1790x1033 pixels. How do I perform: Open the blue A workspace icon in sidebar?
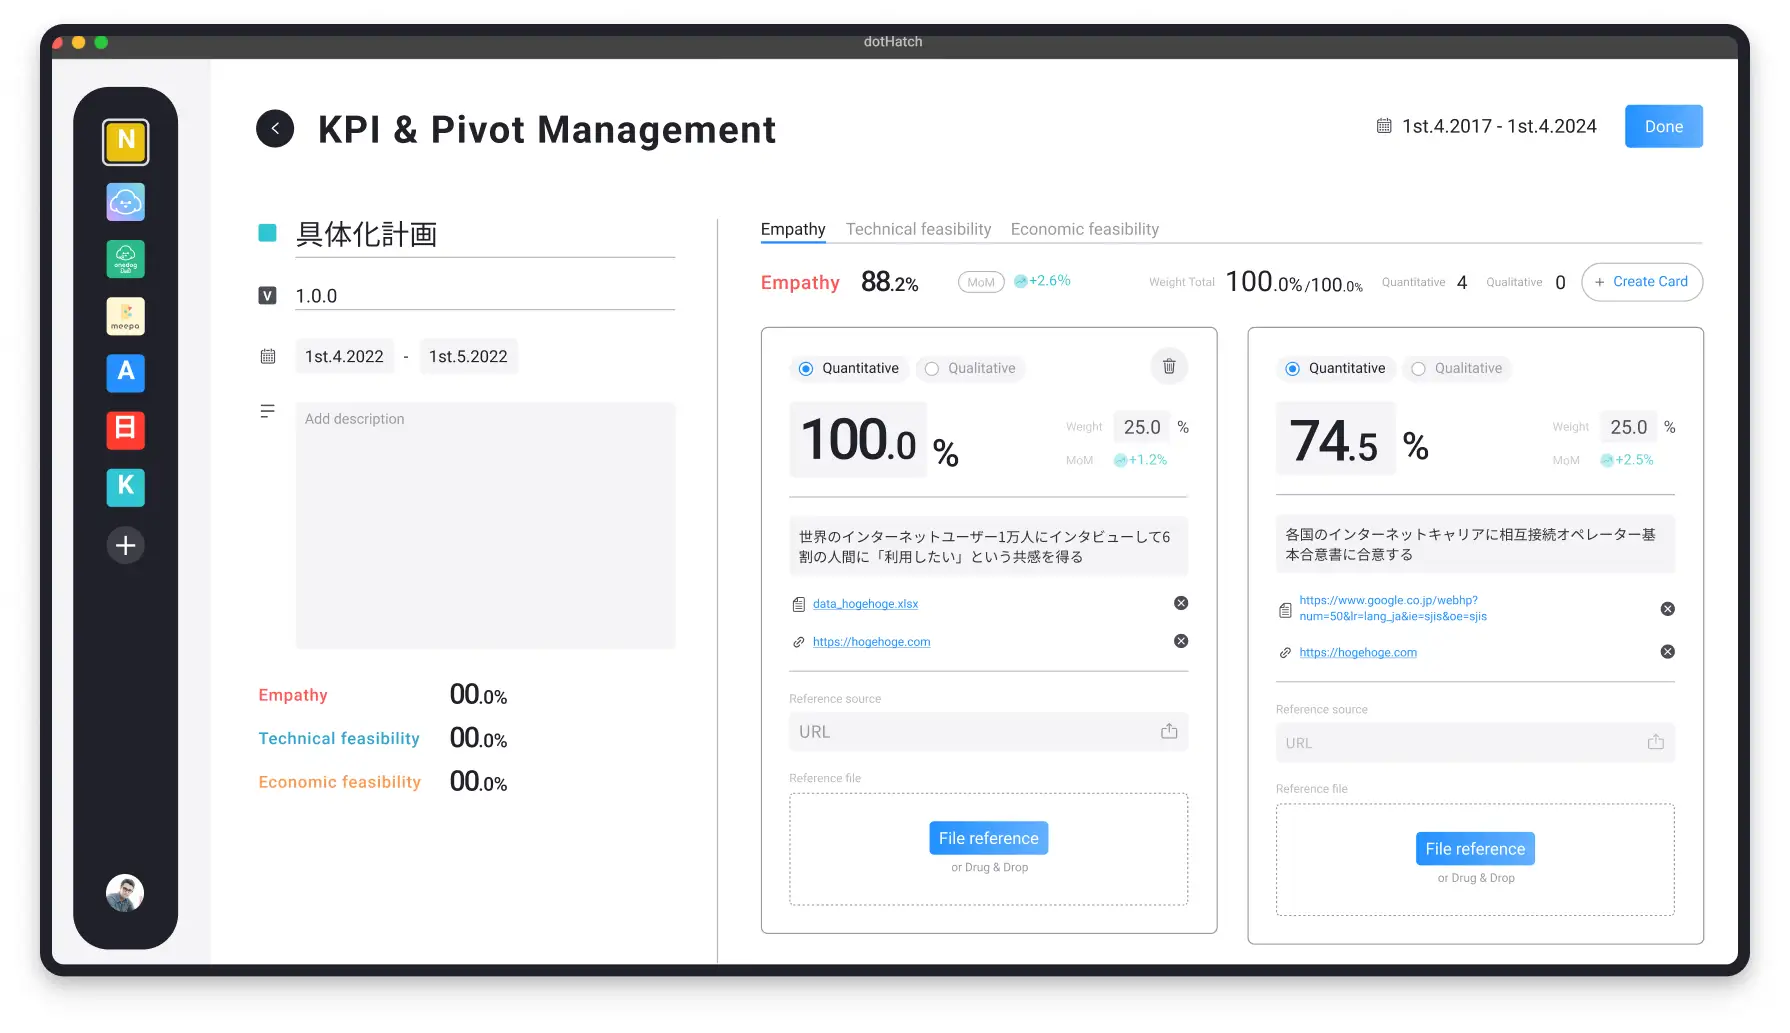(x=126, y=372)
